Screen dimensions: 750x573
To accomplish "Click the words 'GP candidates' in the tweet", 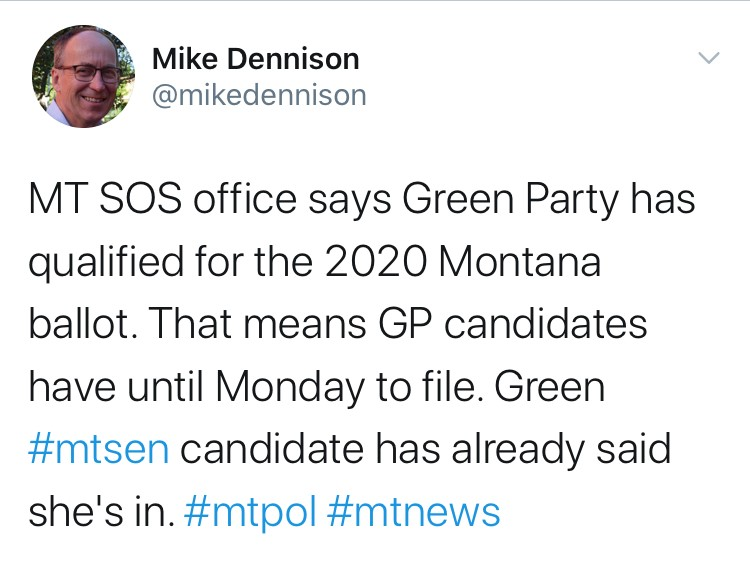I will (x=513, y=324).
